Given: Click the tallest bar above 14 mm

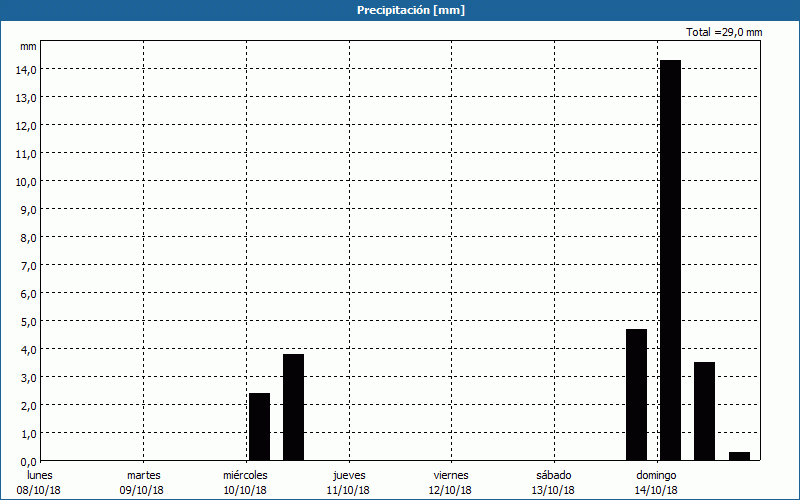Looking at the screenshot, I should point(670,260).
